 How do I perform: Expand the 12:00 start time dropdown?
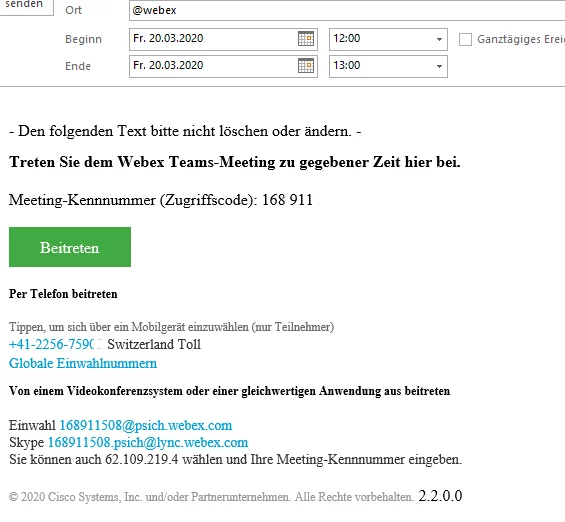[439, 39]
